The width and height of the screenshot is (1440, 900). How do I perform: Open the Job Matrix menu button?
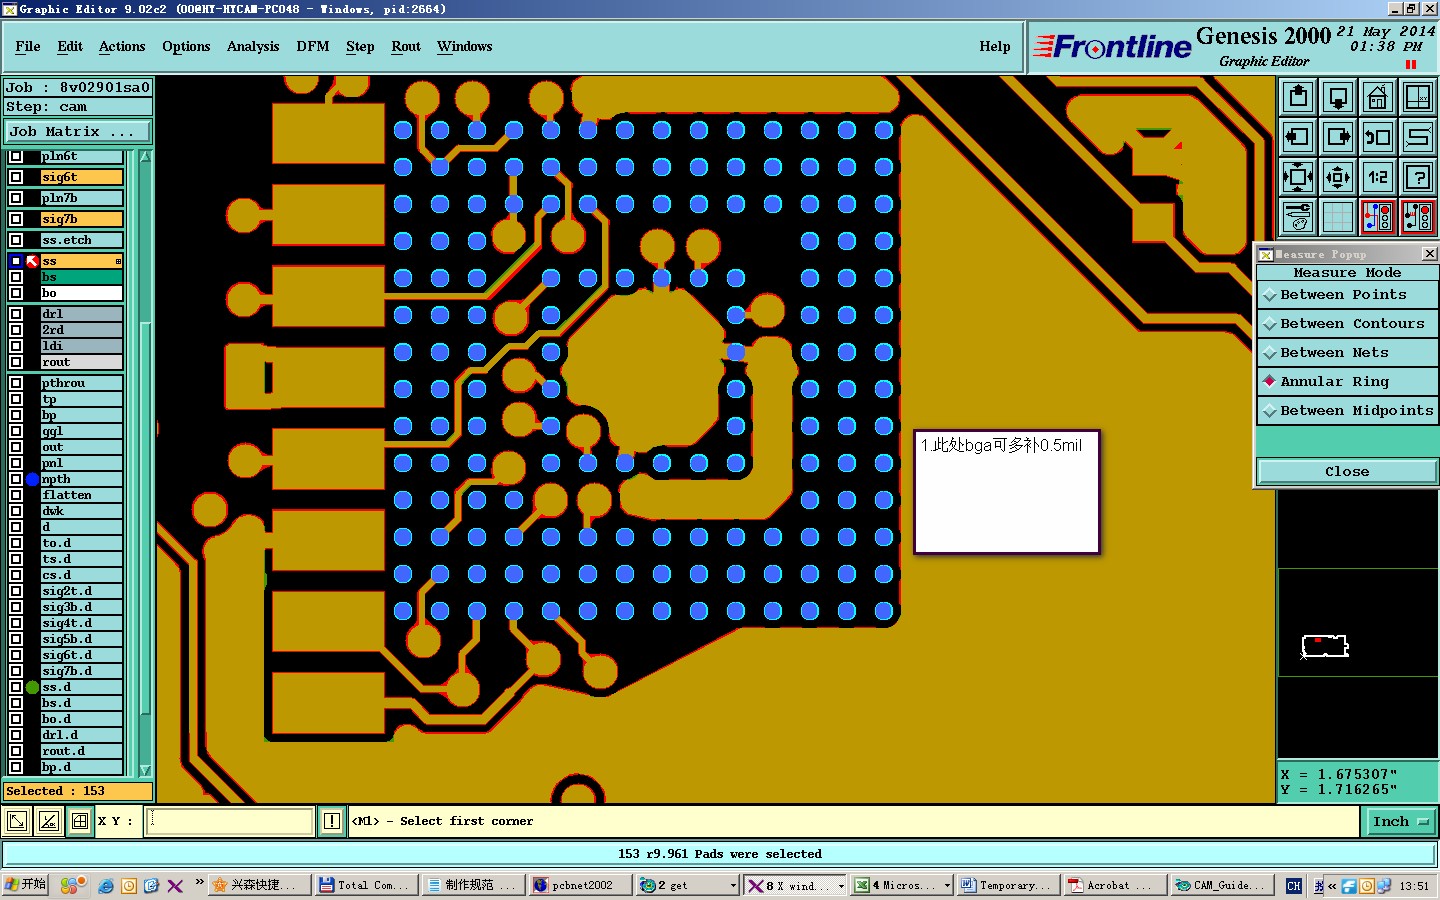pyautogui.click(x=77, y=131)
